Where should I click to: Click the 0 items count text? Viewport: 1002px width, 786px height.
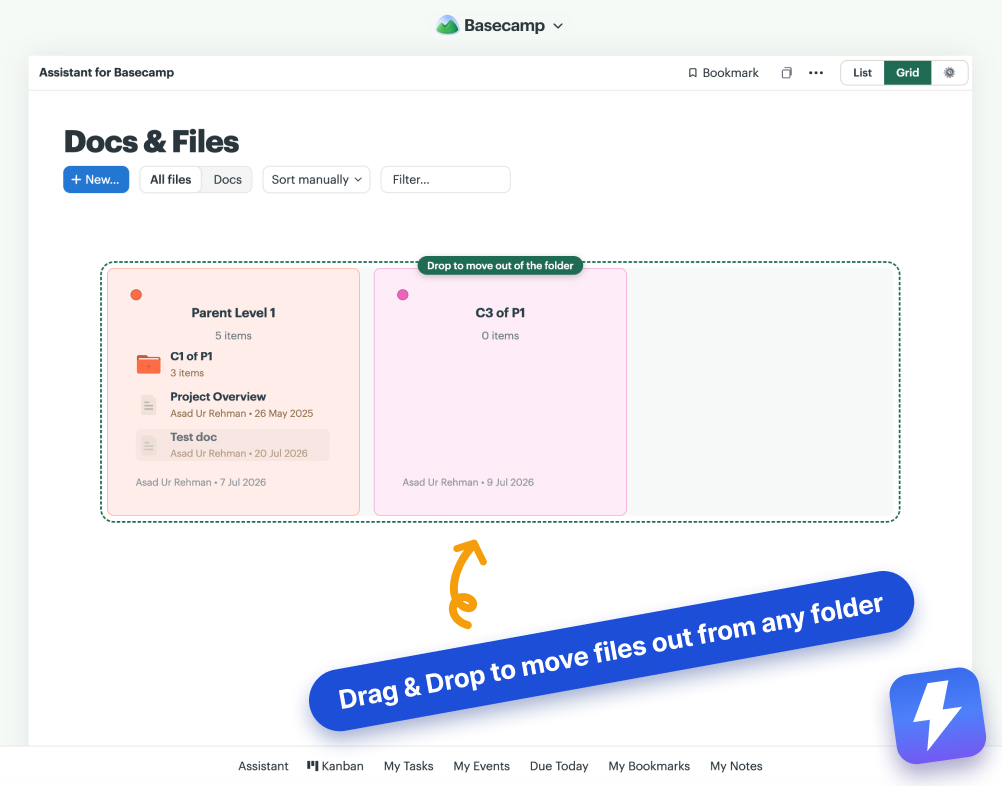500,335
